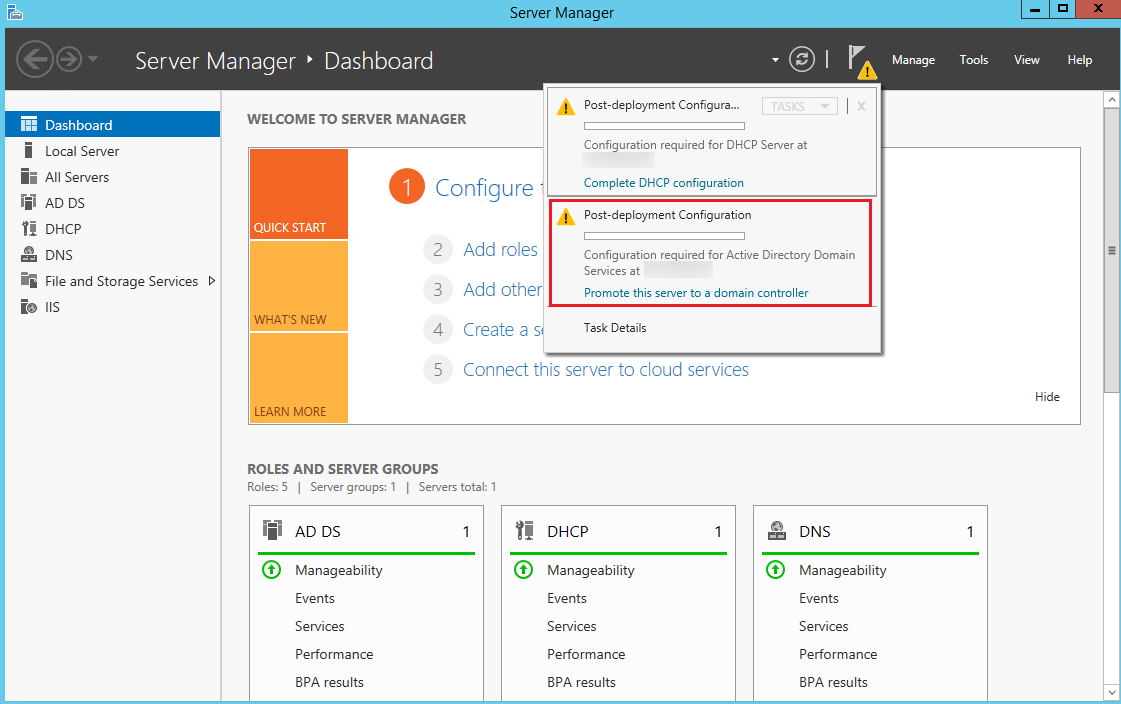The image size is (1121, 704).
Task: Open AD DS BPA results
Action: click(x=329, y=682)
